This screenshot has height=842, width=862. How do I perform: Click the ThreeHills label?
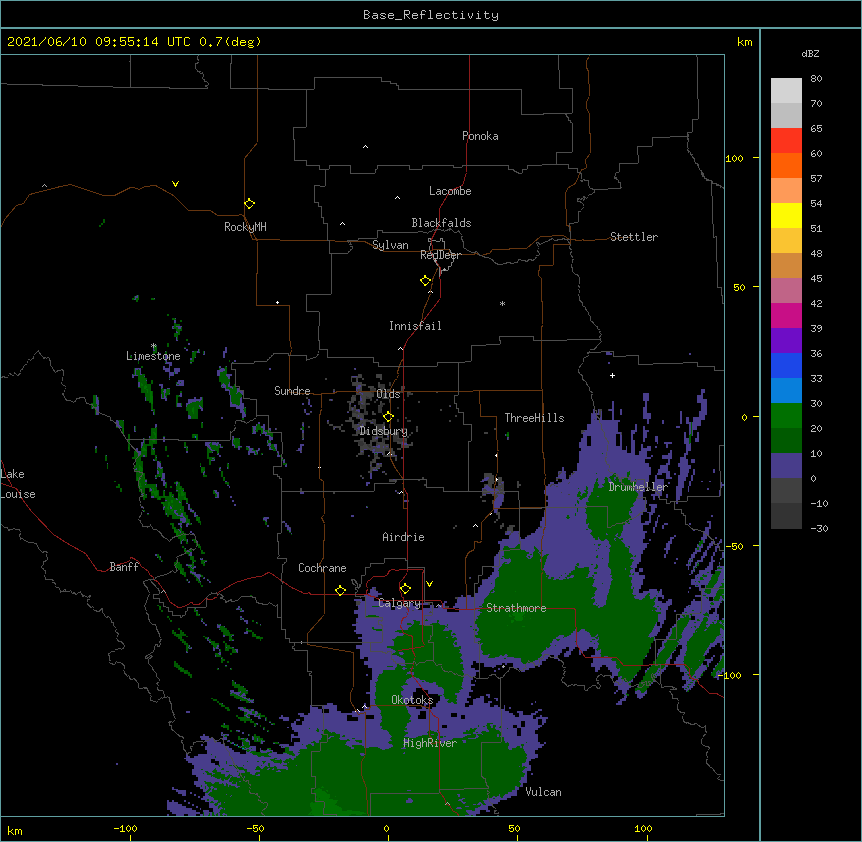[x=534, y=418]
